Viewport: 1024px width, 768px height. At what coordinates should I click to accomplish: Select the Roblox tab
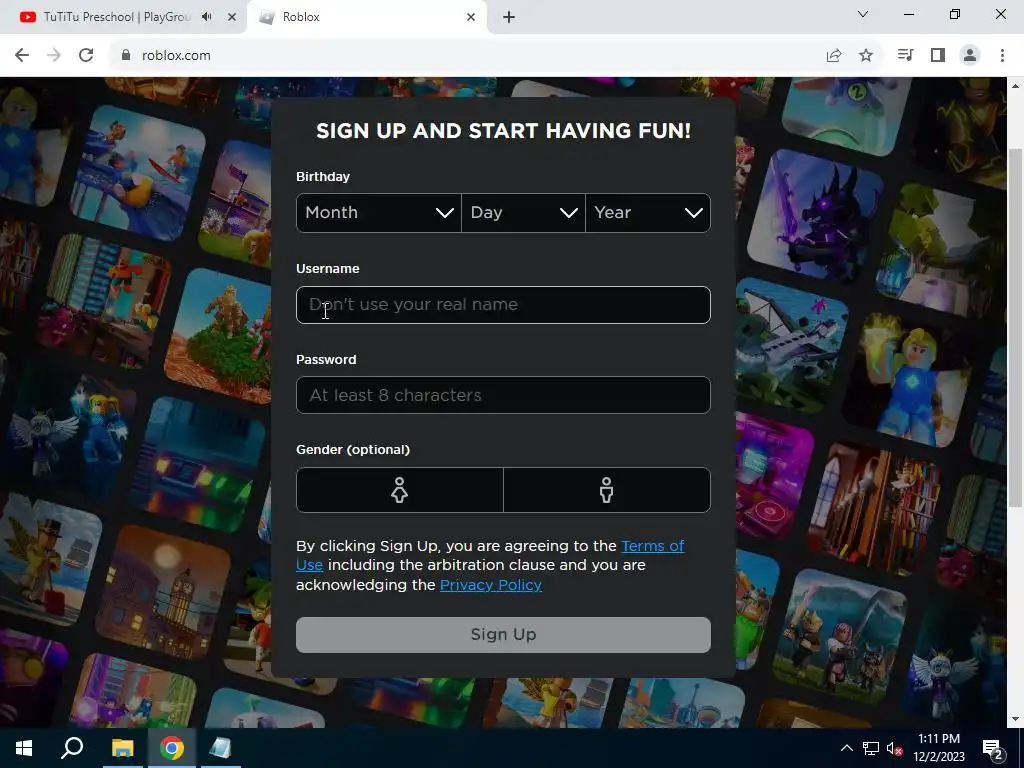369,17
